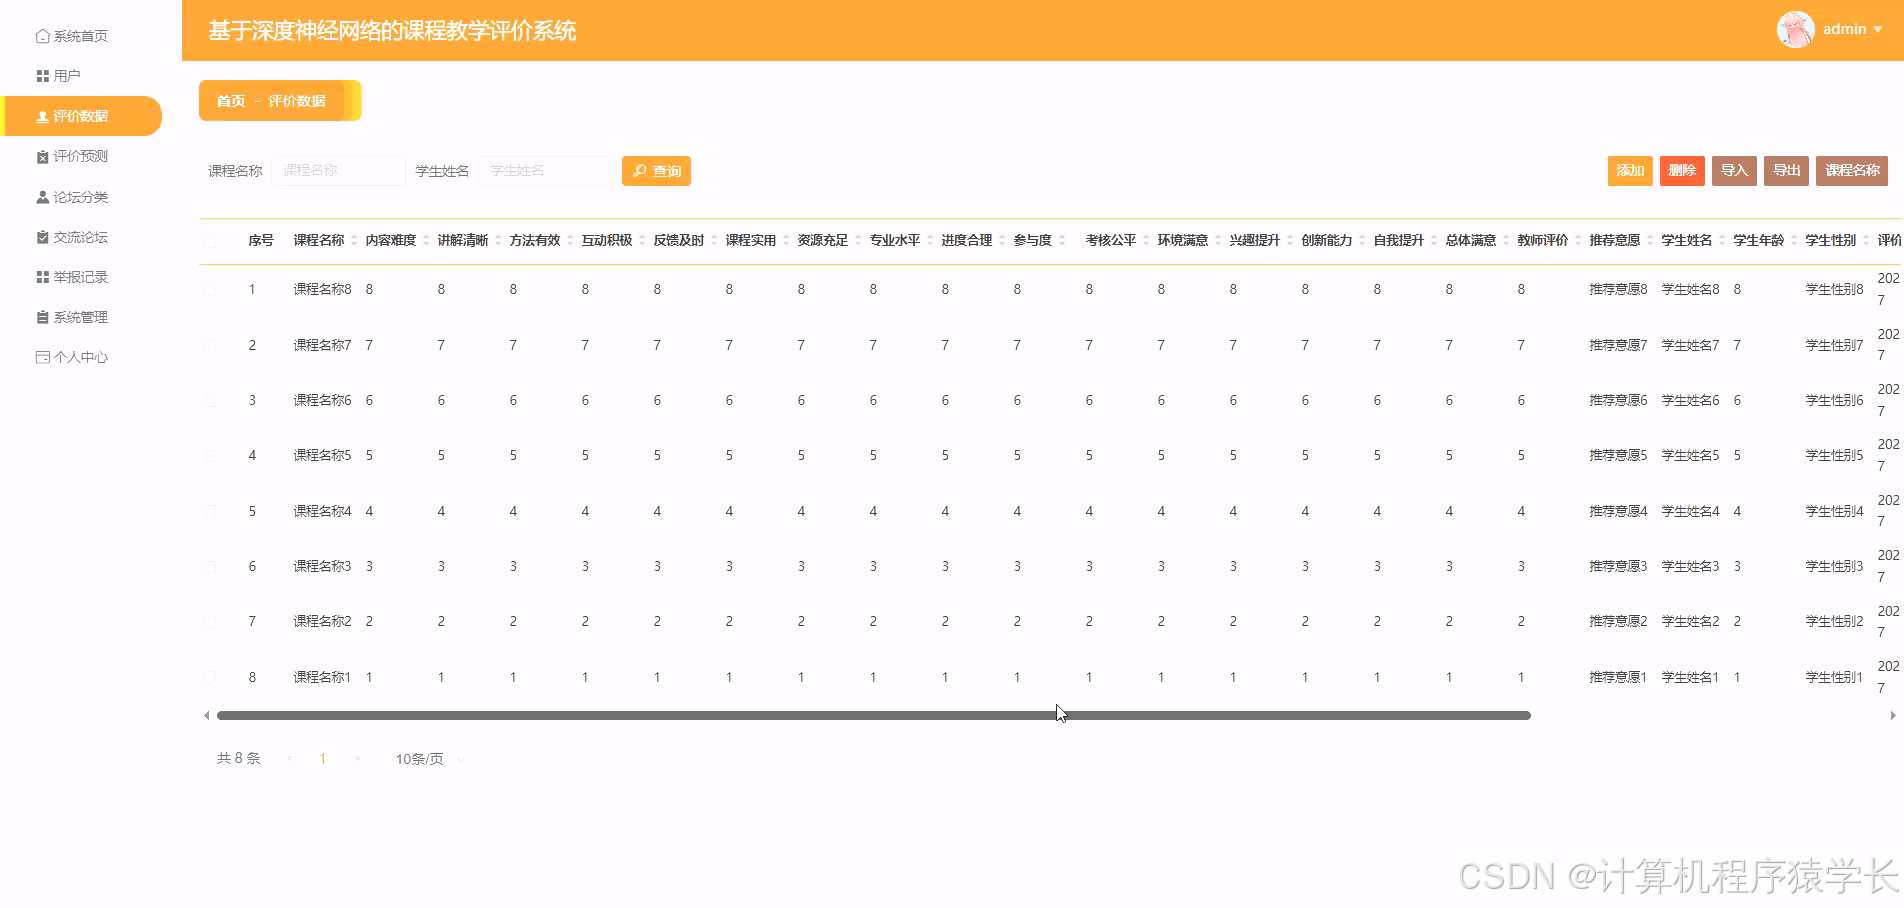1904x908 pixels.
Task: Sort table by 兴趣提升 column caret
Action: (1290, 240)
